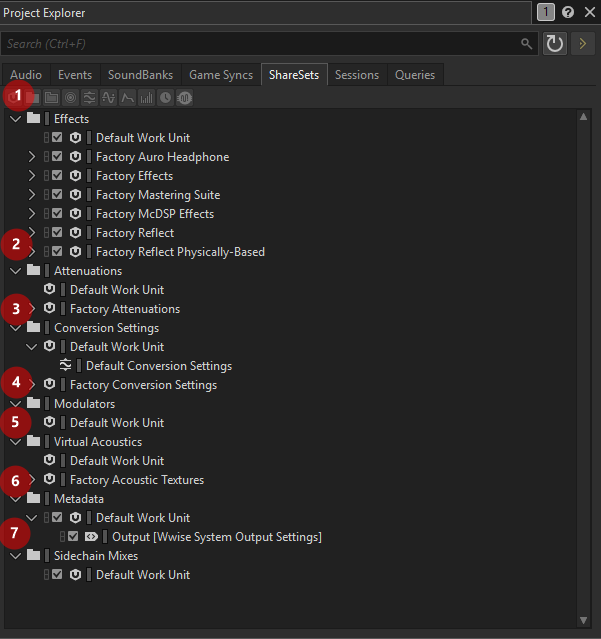Select 'Factory Reflect Physically-Based' row text
The width and height of the screenshot is (601, 639).
tap(181, 252)
